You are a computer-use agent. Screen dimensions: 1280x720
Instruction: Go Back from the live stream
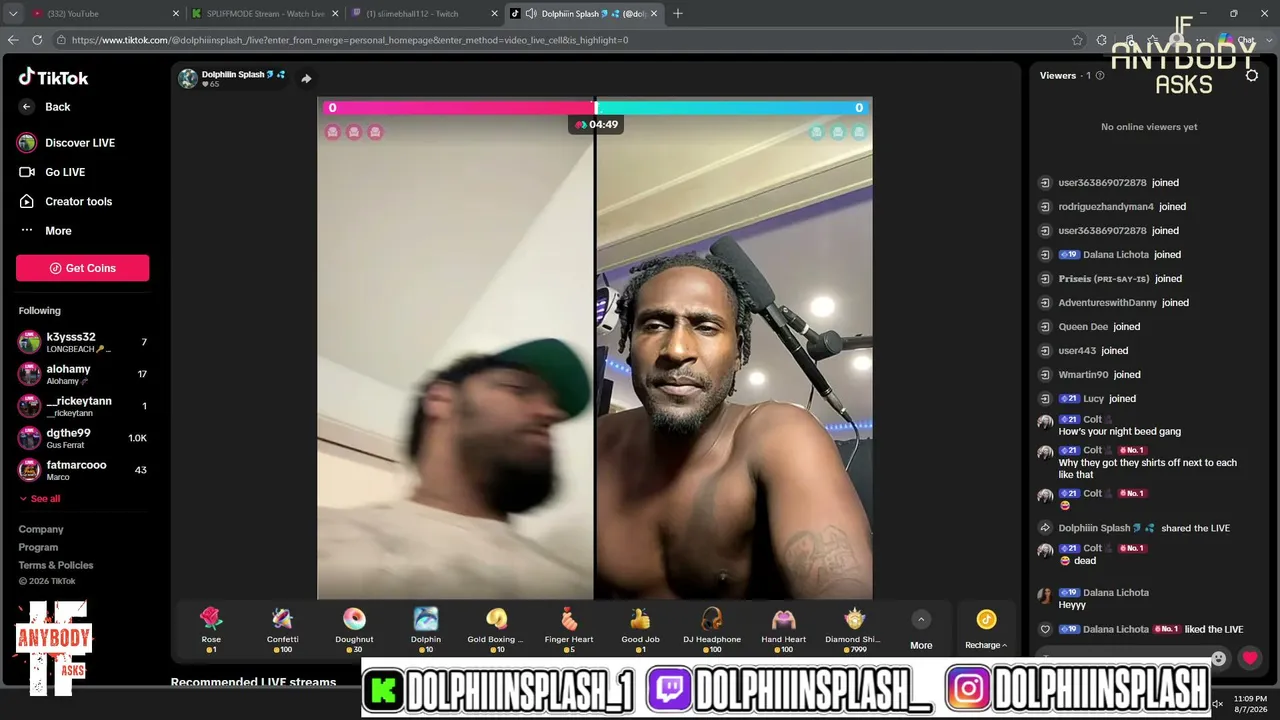point(45,107)
